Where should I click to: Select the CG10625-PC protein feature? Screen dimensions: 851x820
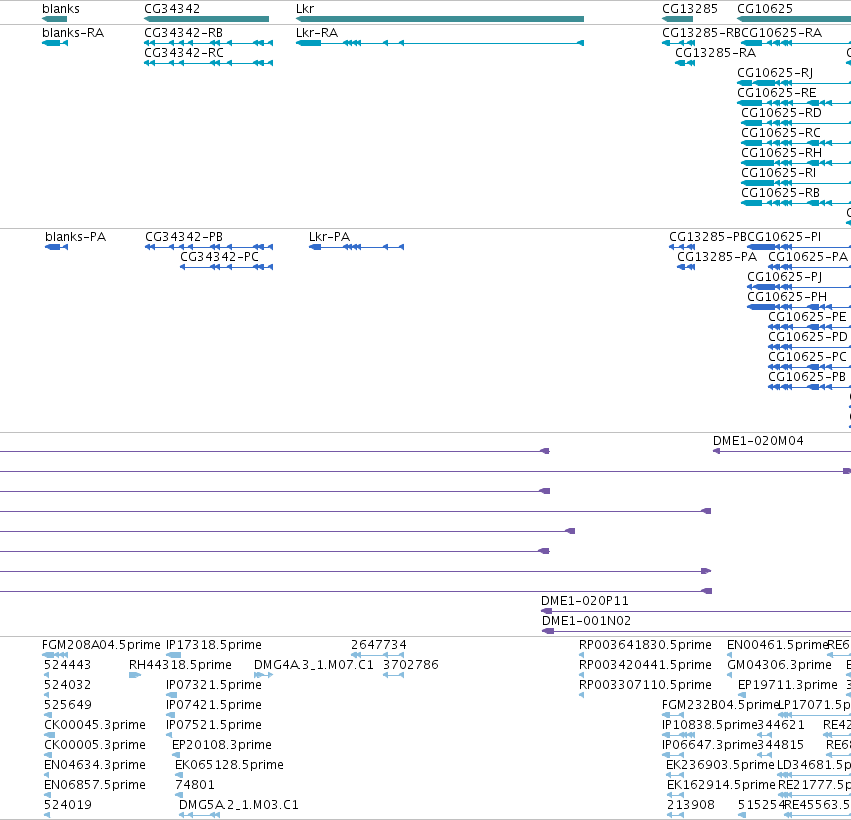[x=809, y=367]
